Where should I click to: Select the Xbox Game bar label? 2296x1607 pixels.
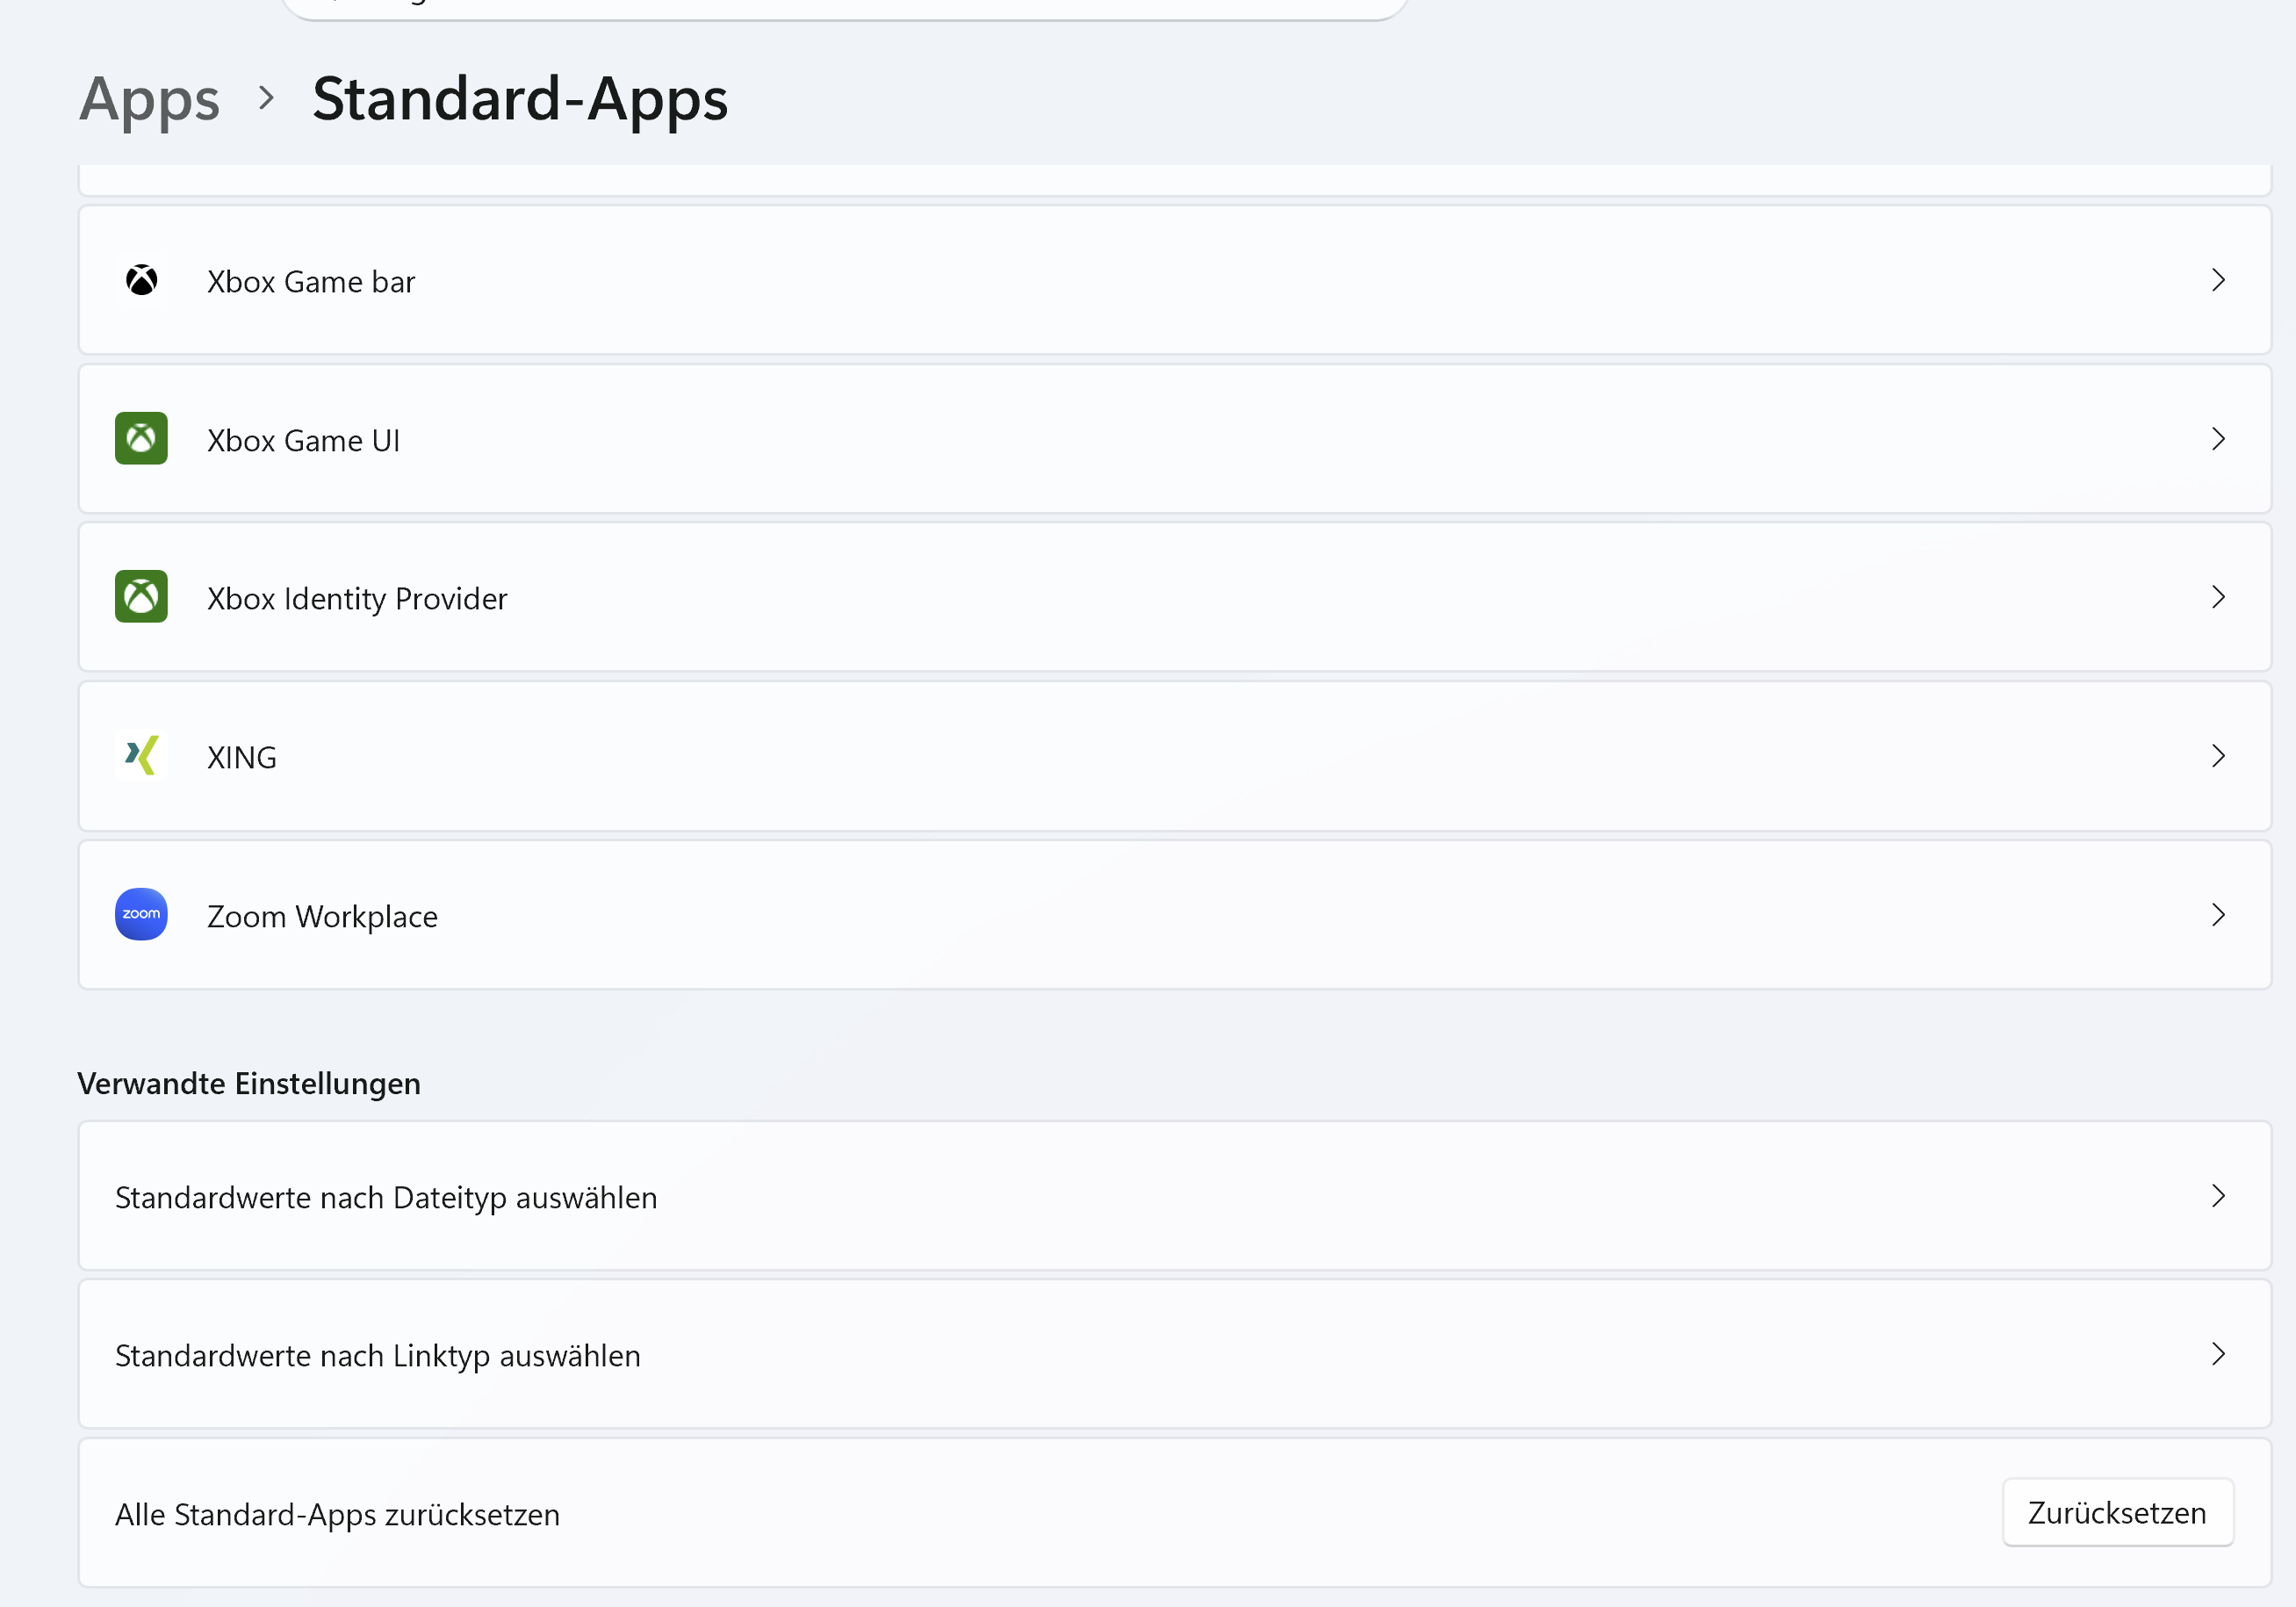[311, 282]
